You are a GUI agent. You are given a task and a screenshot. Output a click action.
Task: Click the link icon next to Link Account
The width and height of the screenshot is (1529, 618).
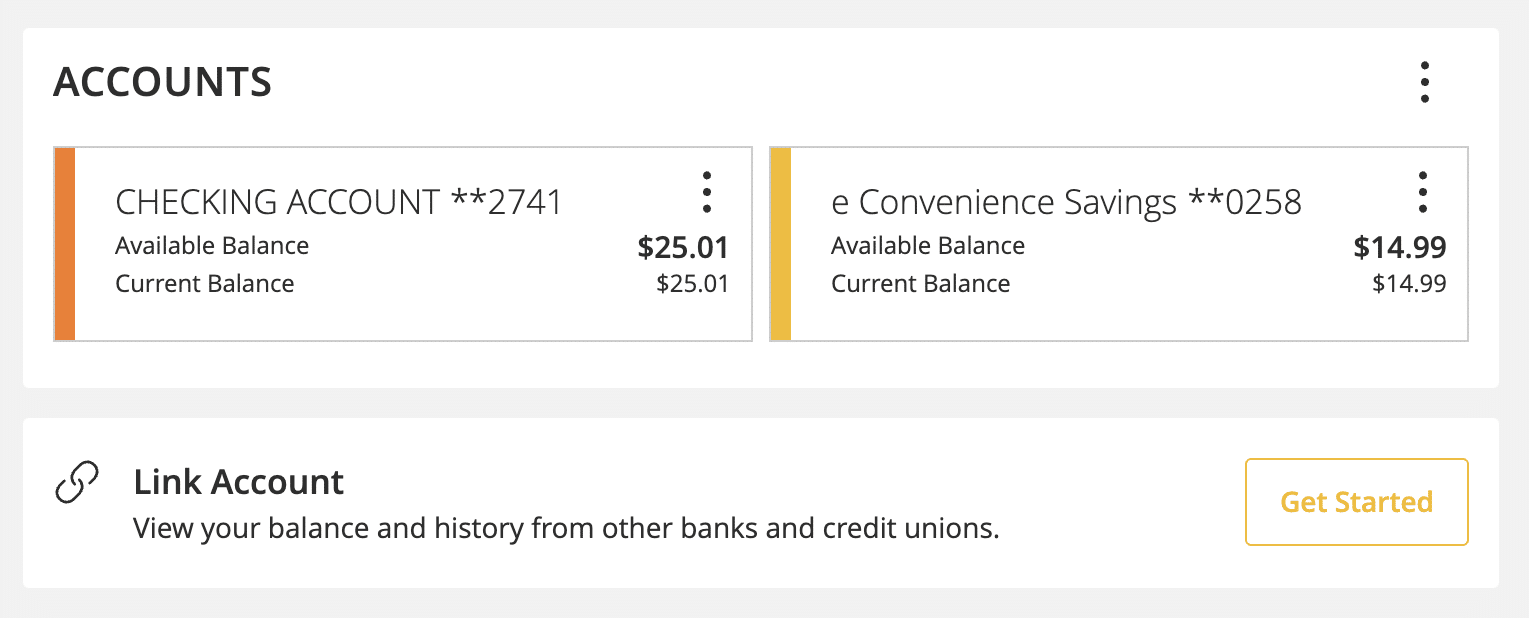pyautogui.click(x=75, y=482)
